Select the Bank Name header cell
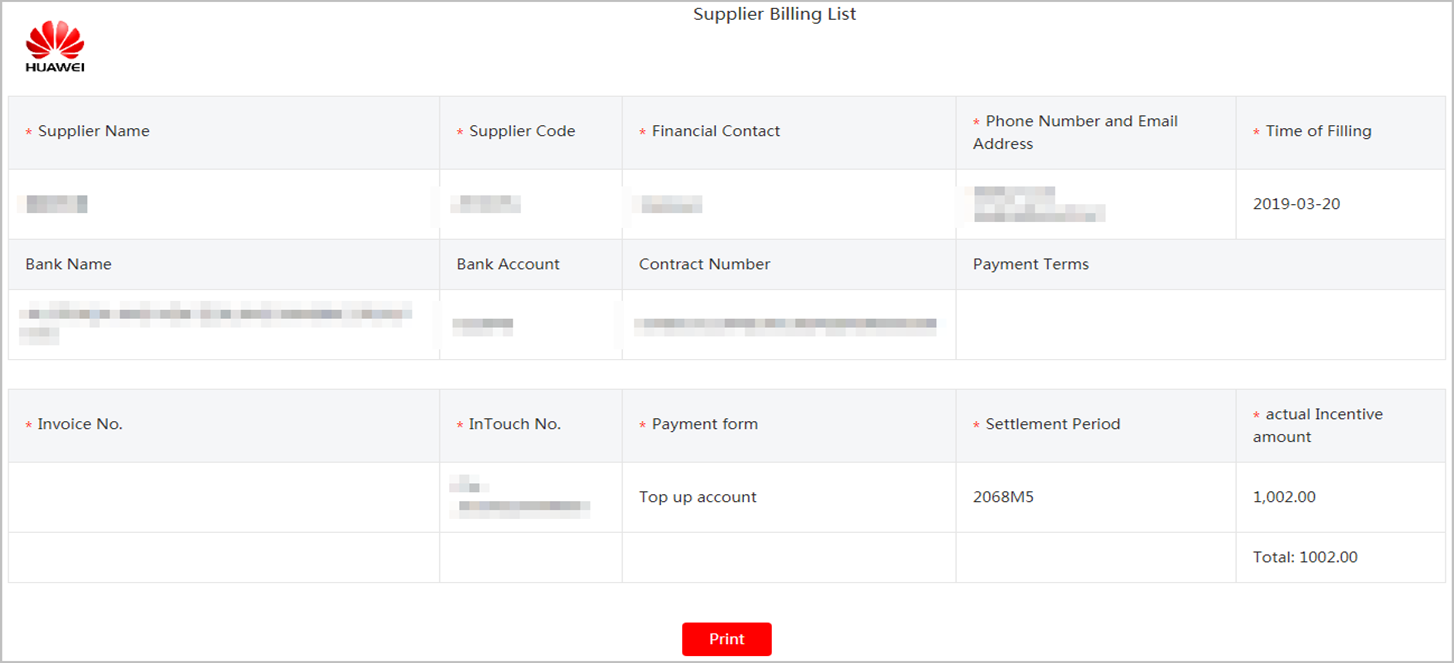Viewport: 1454px width, 663px height. 224,265
